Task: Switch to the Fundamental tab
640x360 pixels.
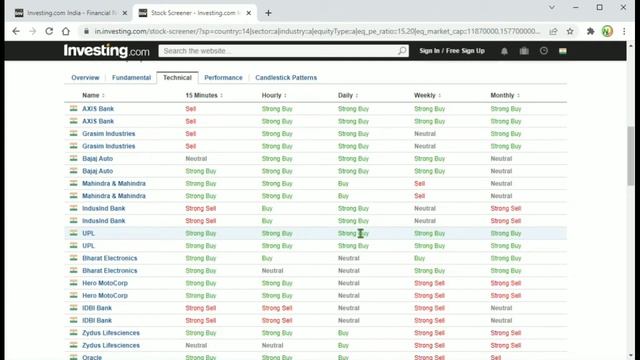Action: [131, 78]
